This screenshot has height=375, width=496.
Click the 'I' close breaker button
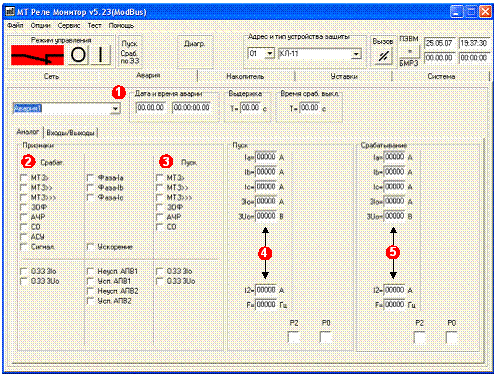tap(101, 55)
